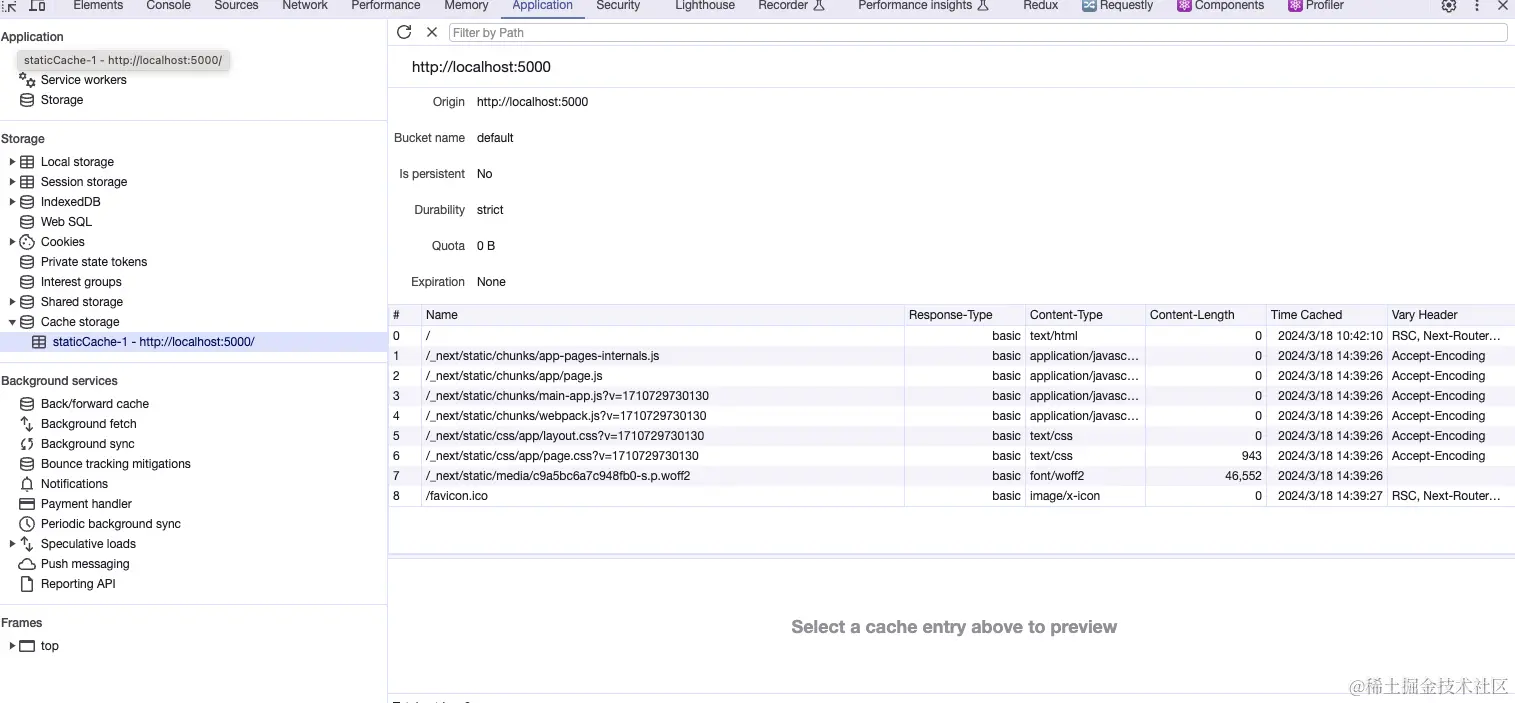The width and height of the screenshot is (1515, 703).
Task: Open the Sources tab
Action: click(236, 6)
